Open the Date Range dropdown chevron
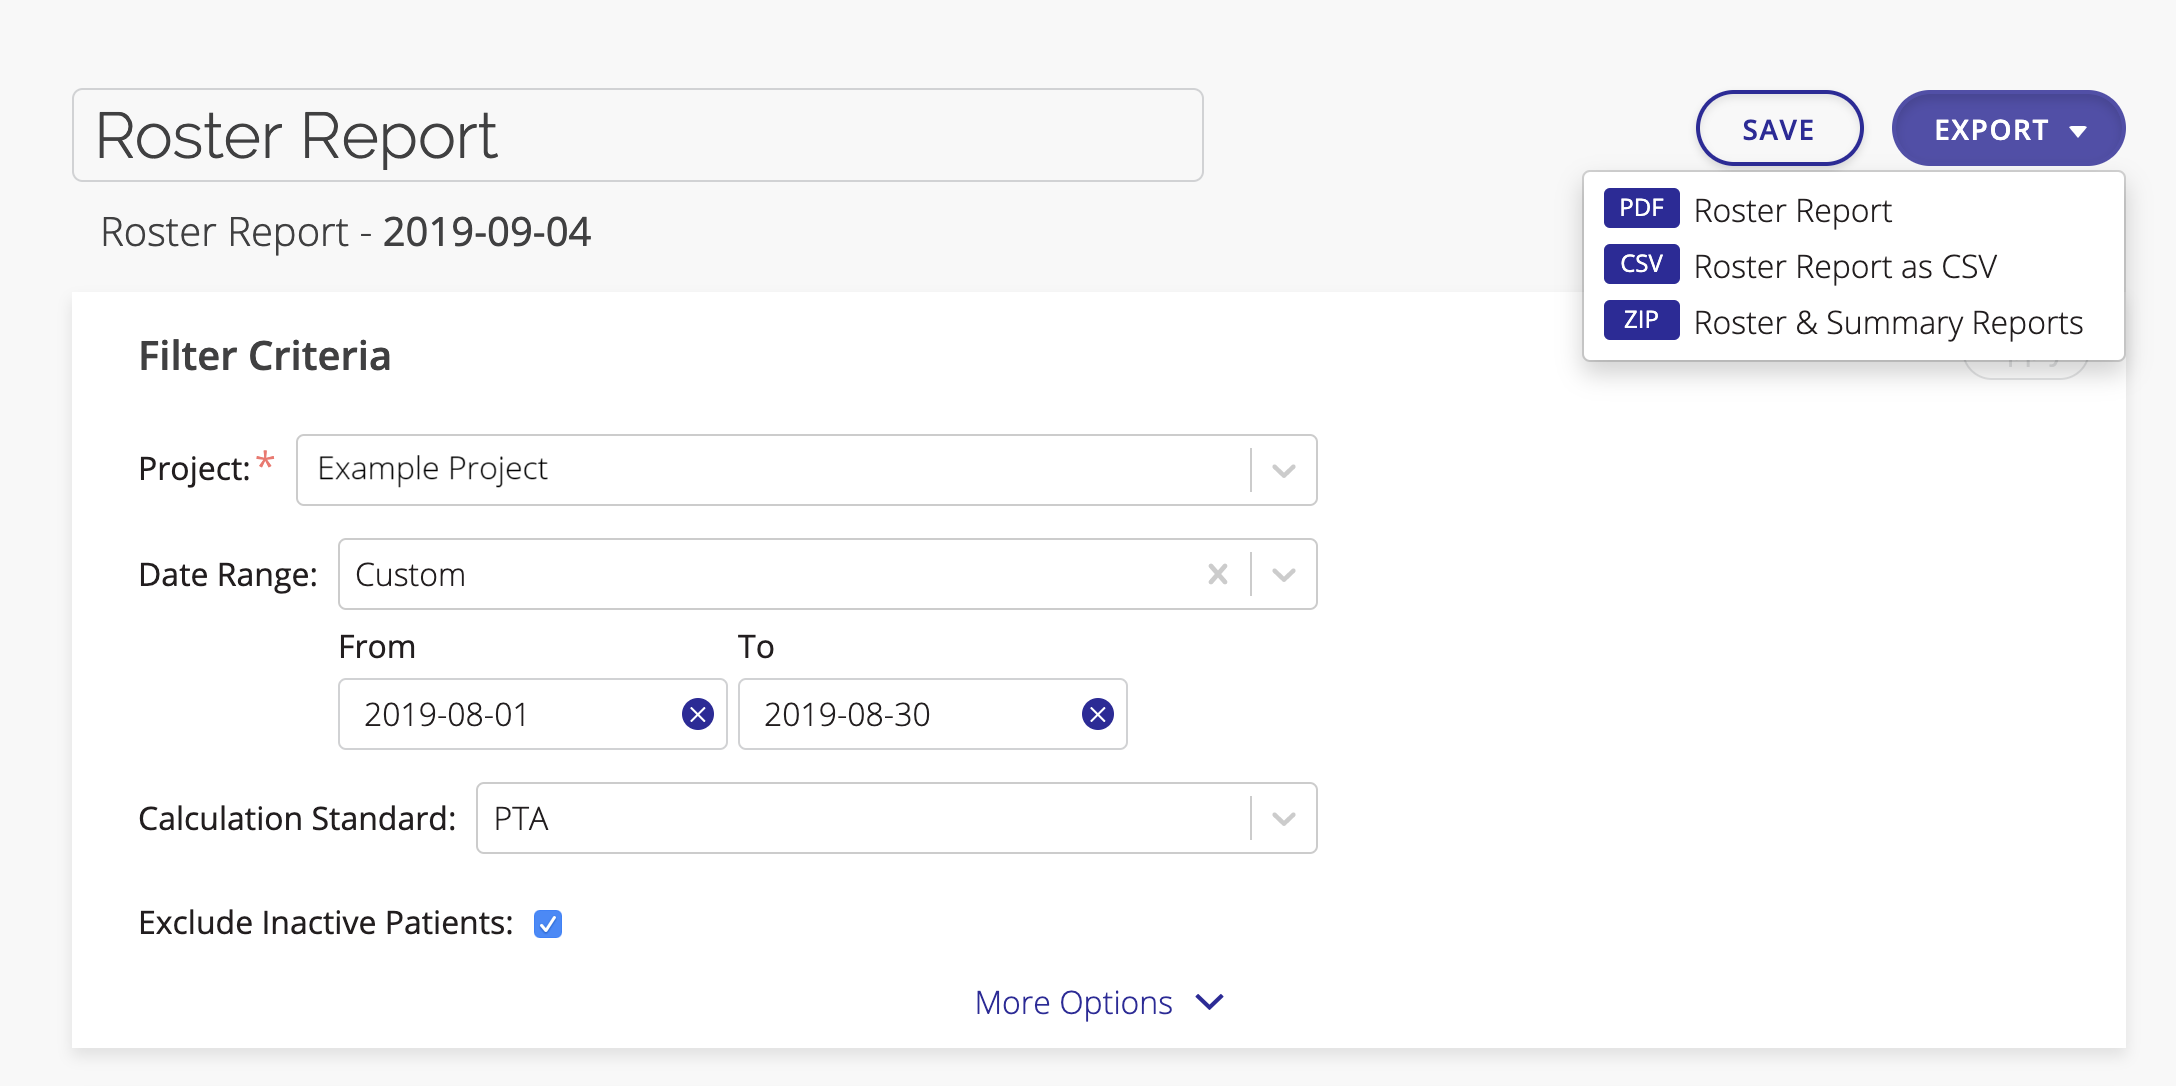 (x=1284, y=574)
